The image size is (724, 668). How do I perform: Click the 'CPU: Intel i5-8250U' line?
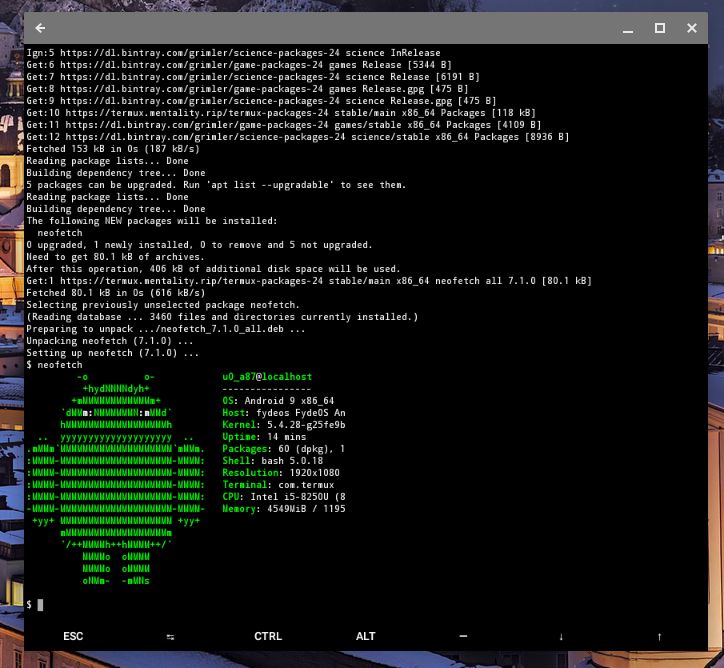[284, 497]
